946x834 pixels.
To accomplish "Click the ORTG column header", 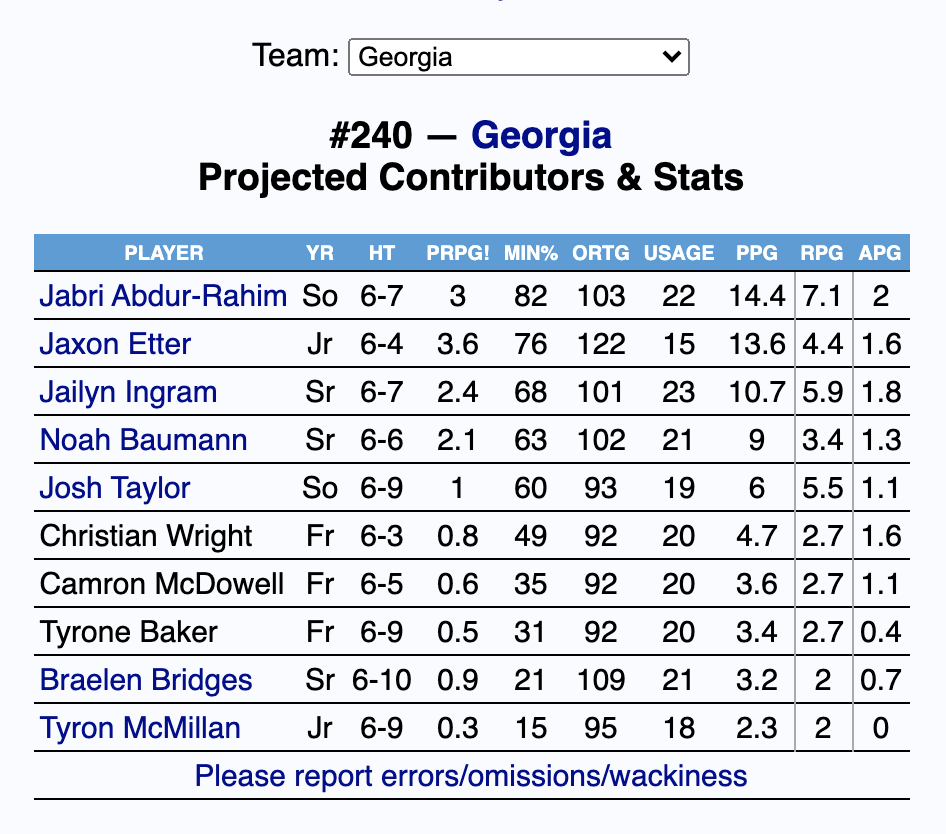I will coord(601,253).
